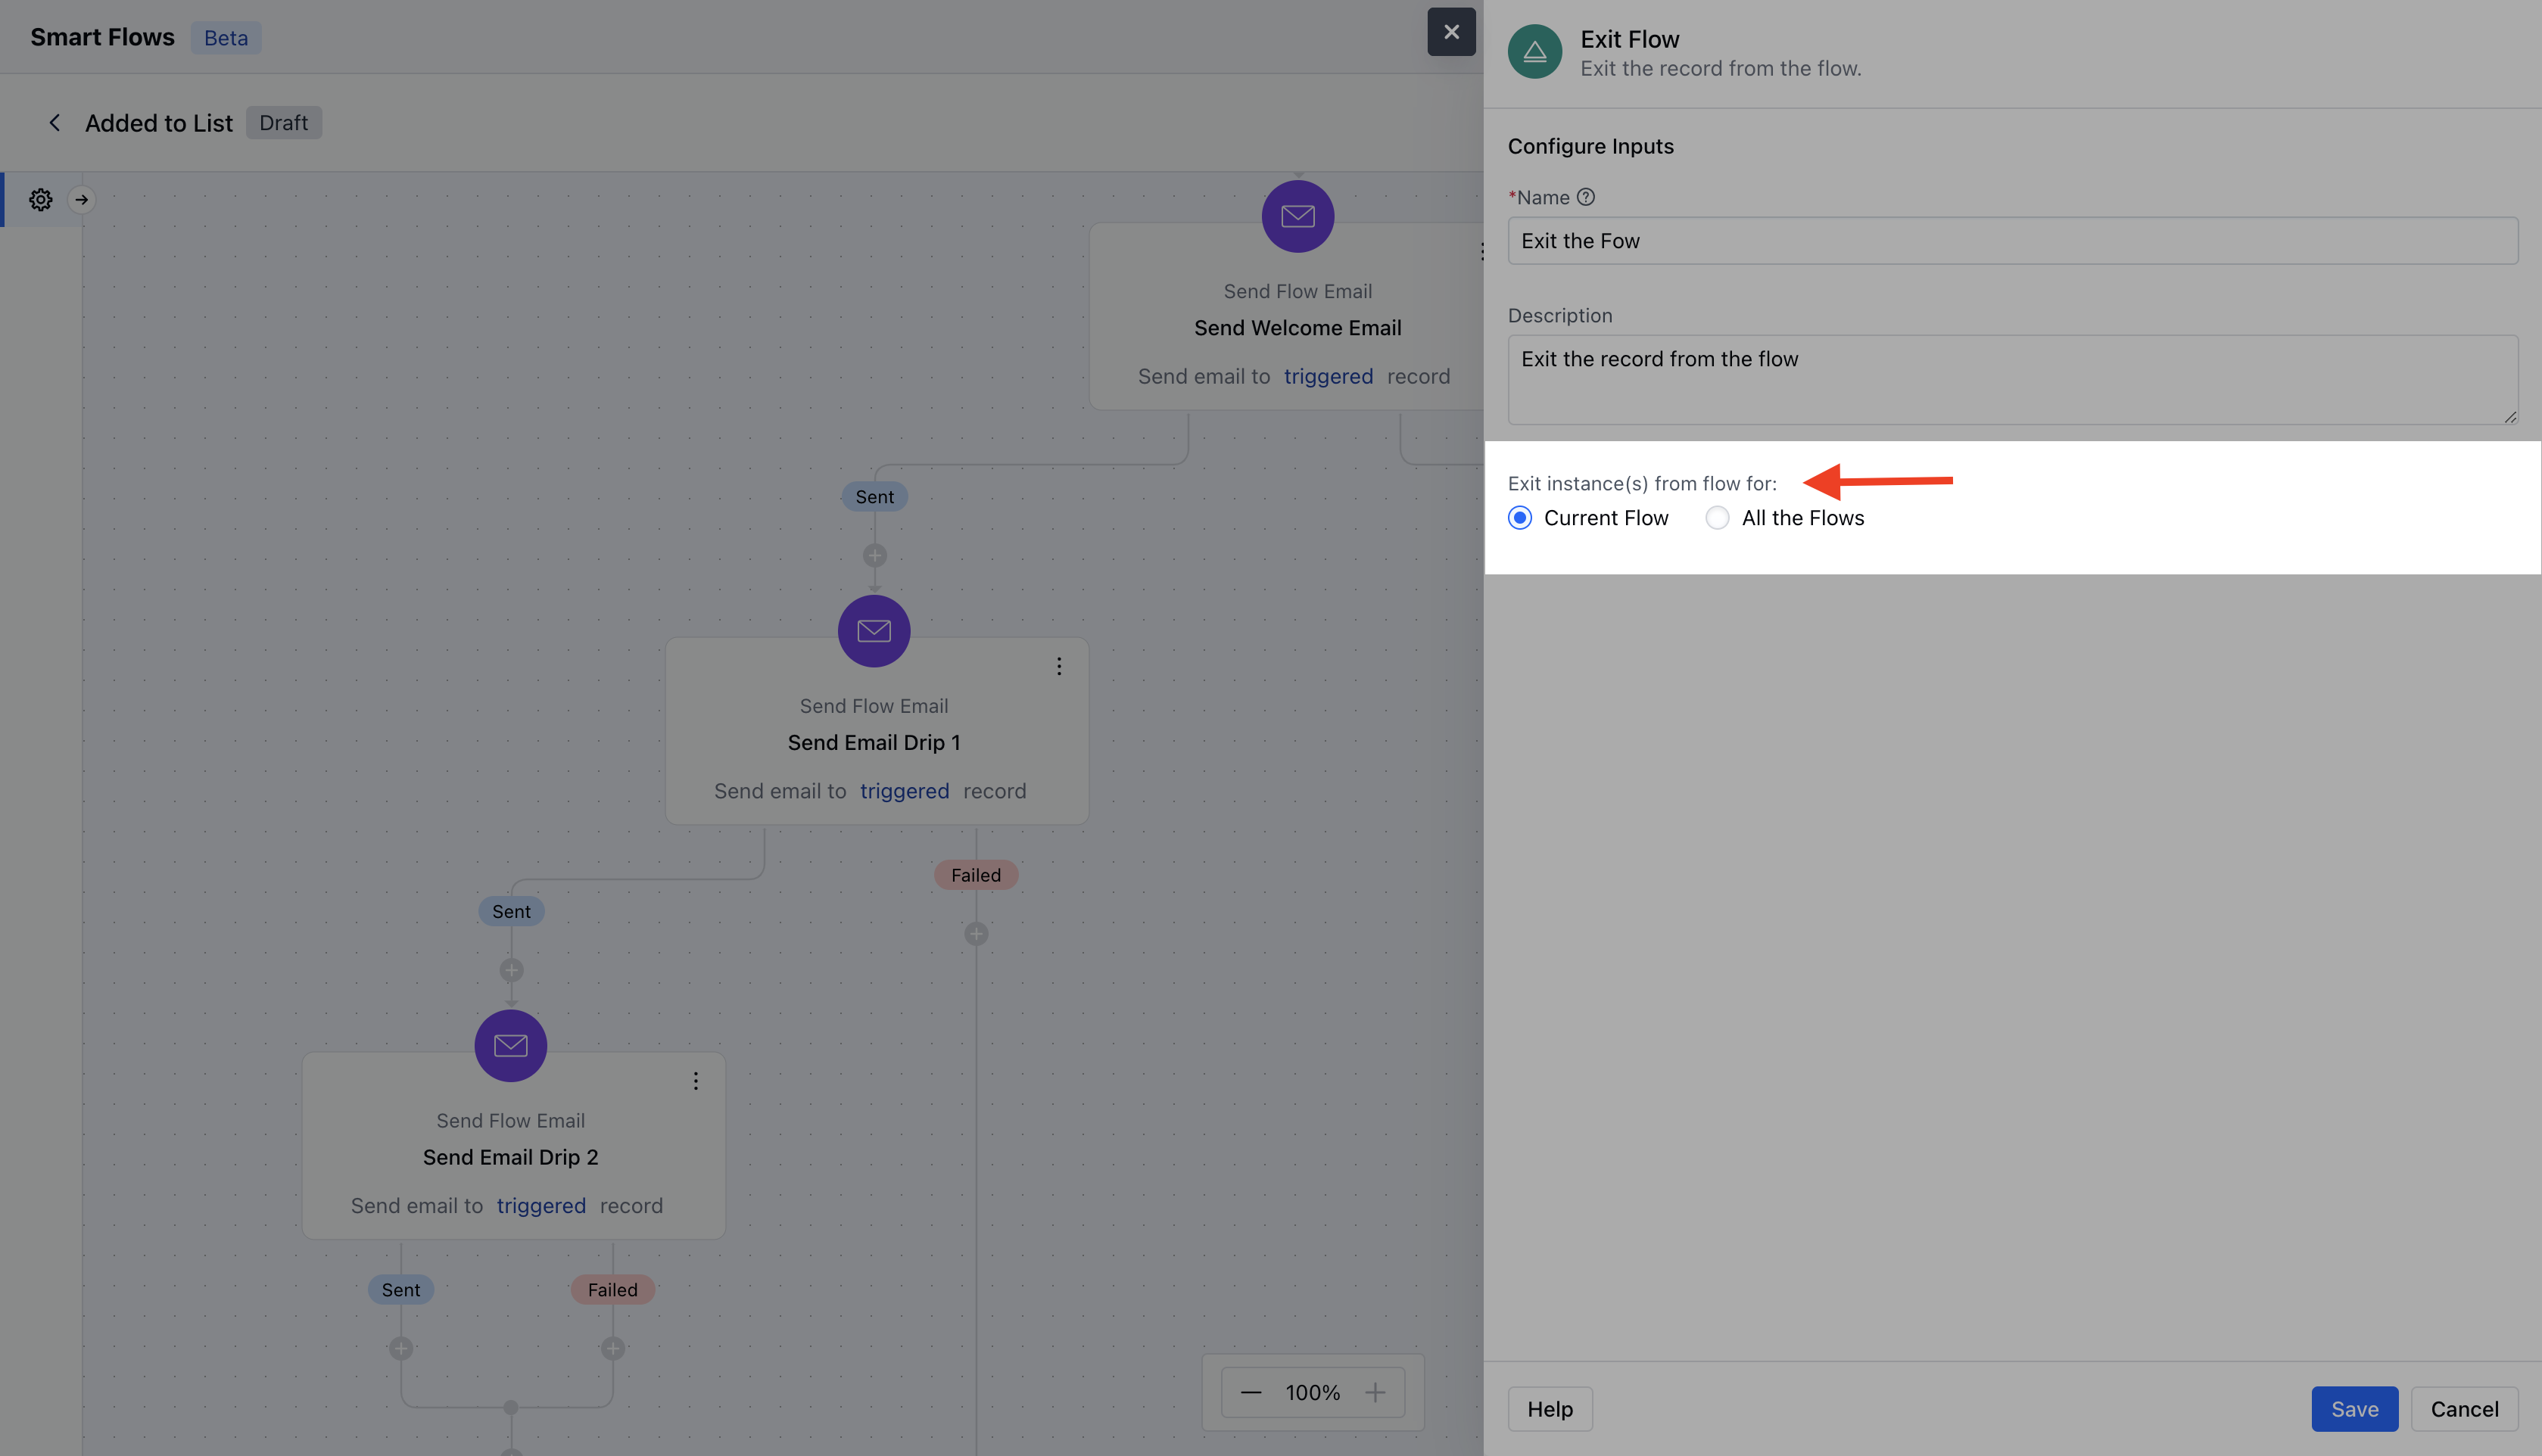The width and height of the screenshot is (2542, 1456).
Task: Click the Send Email Drip 1 envelope icon
Action: point(873,631)
